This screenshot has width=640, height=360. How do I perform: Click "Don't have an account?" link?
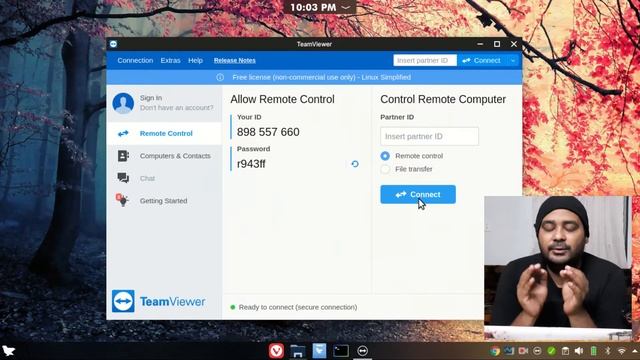176,108
